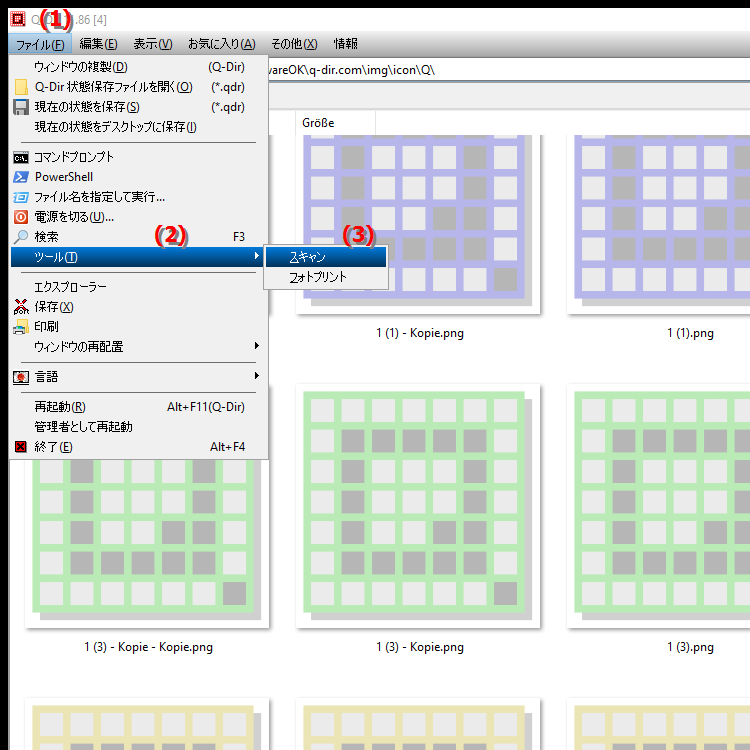Click file name 1 (3) - Kopie.png label

[x=420, y=647]
